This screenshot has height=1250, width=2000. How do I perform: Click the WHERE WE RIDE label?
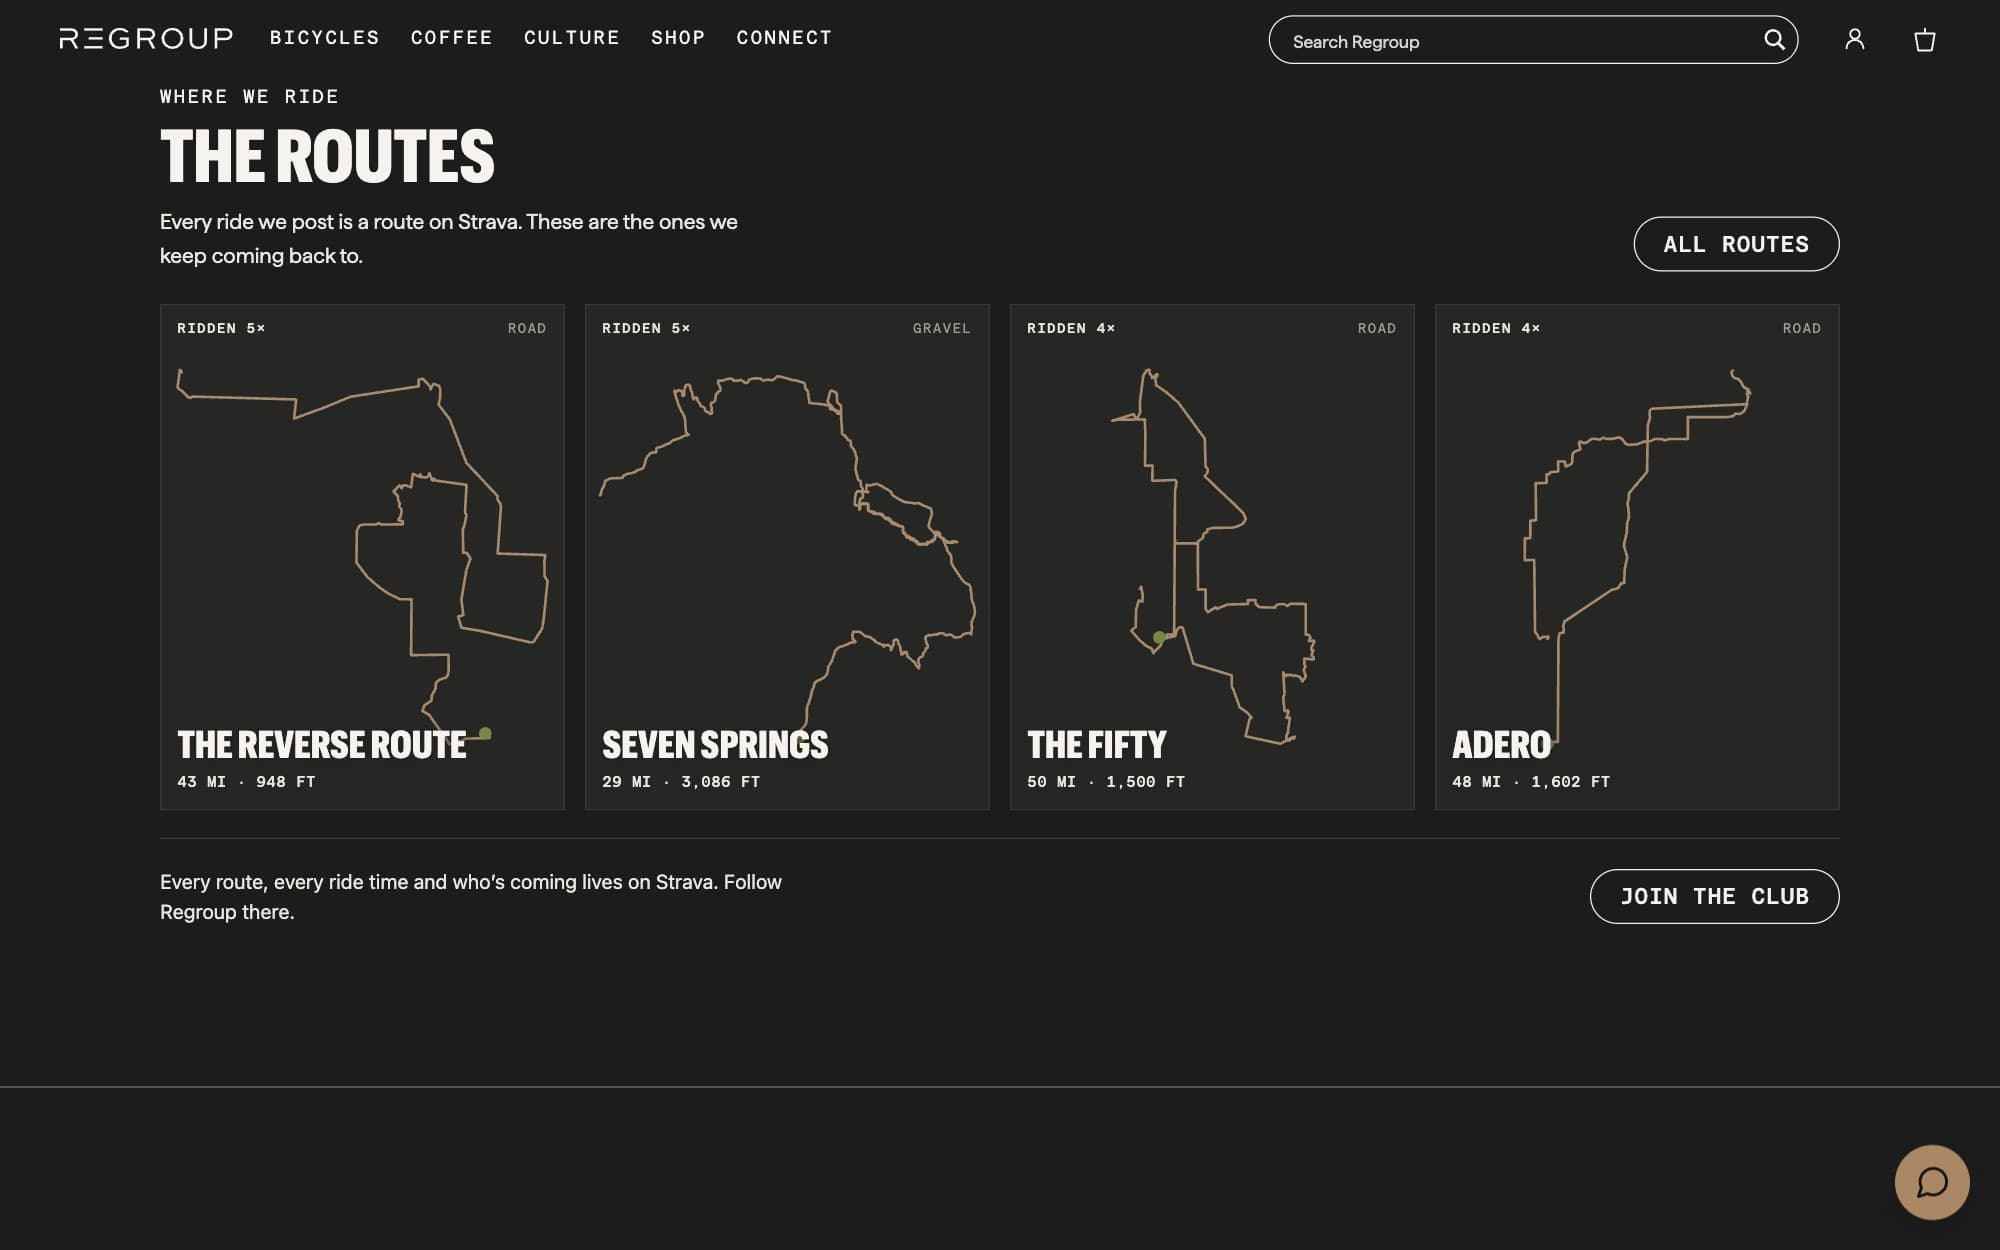click(x=249, y=97)
